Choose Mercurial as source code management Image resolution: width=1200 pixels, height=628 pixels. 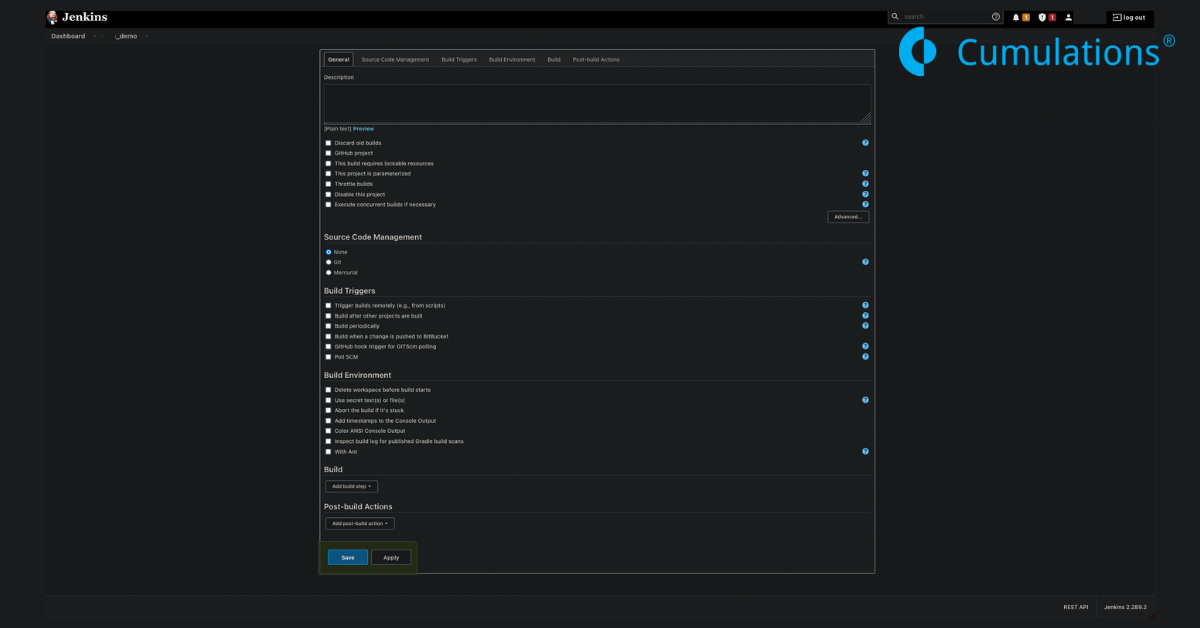328,272
